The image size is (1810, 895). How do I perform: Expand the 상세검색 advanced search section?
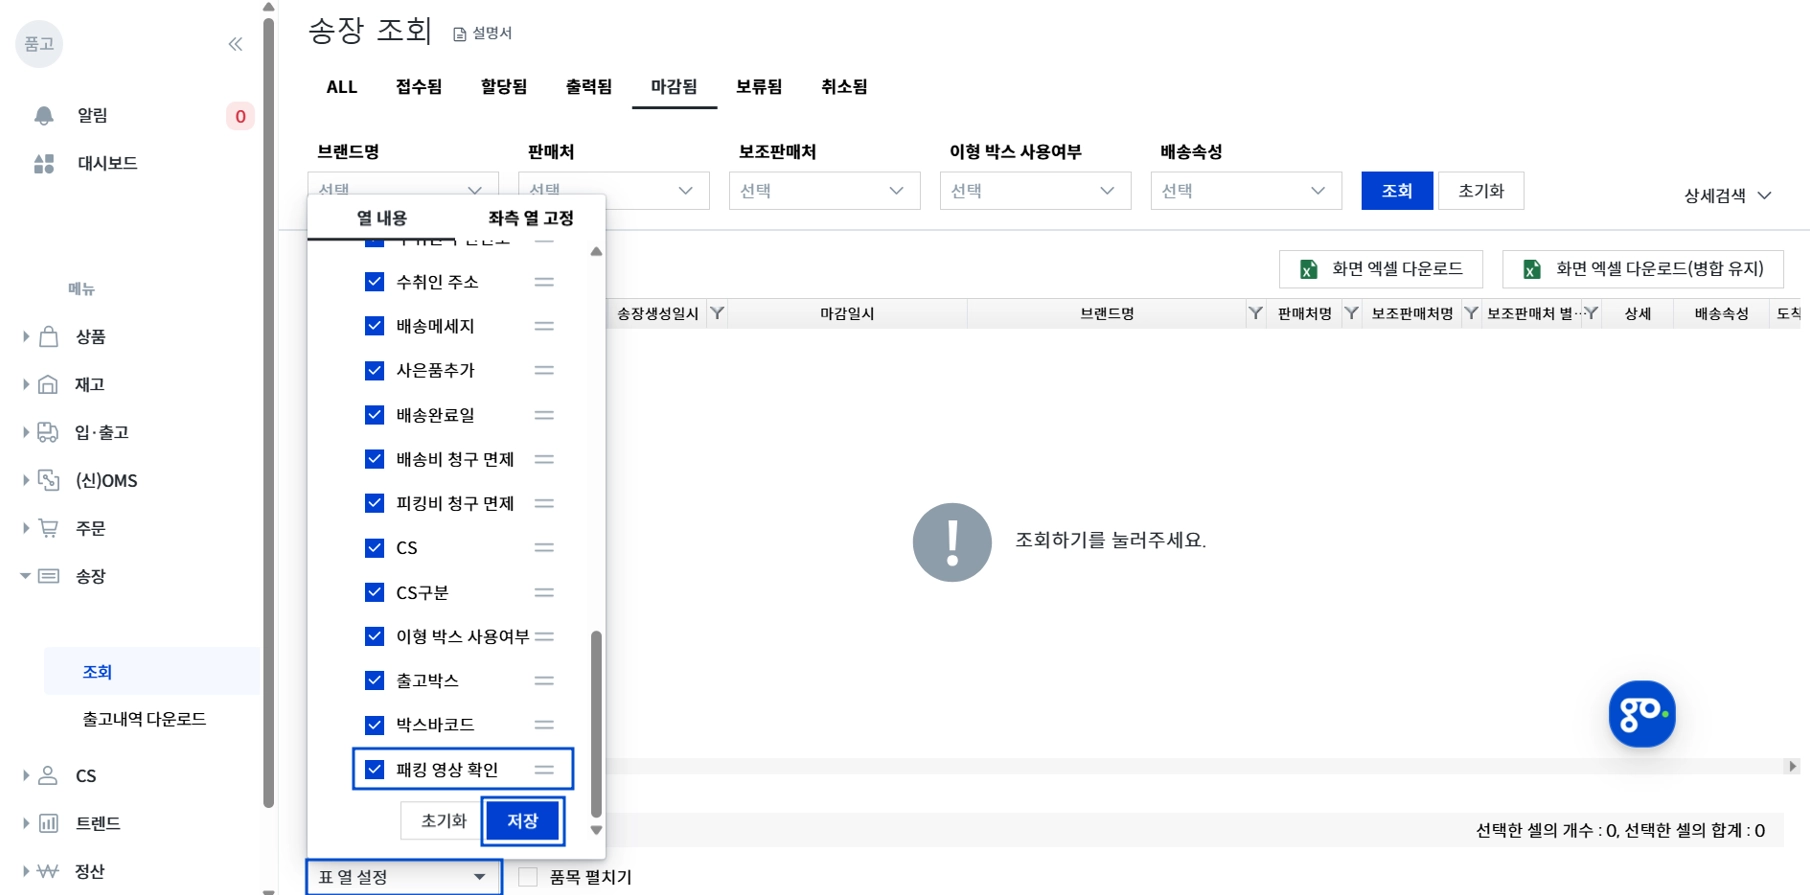click(x=1727, y=196)
